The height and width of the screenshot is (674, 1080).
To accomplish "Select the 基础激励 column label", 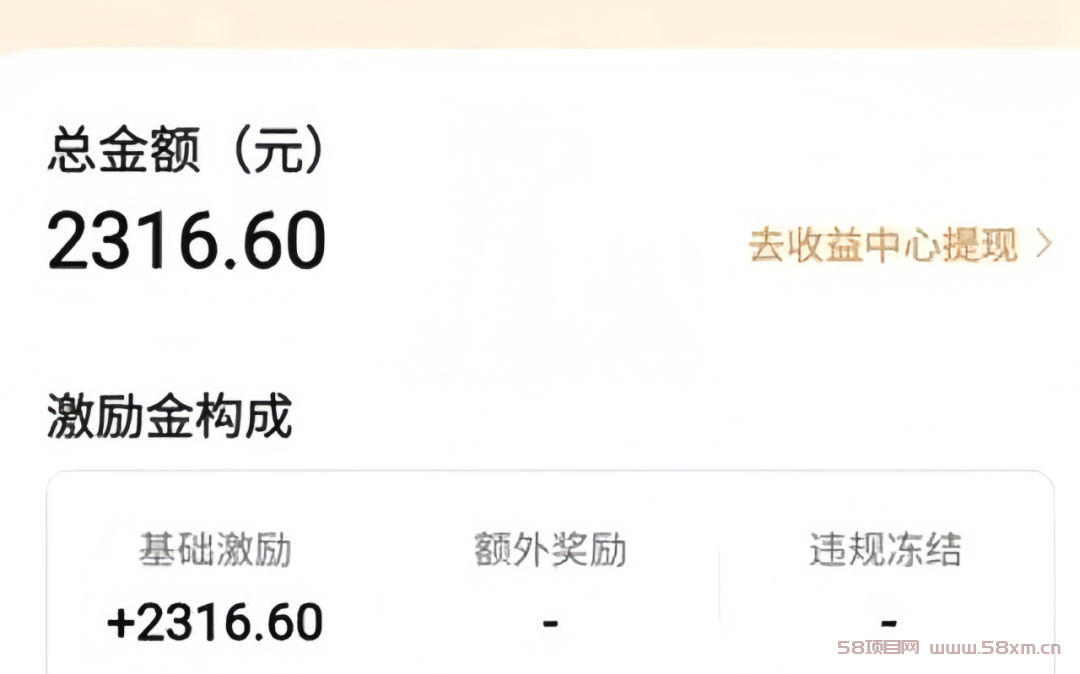I will [215, 550].
